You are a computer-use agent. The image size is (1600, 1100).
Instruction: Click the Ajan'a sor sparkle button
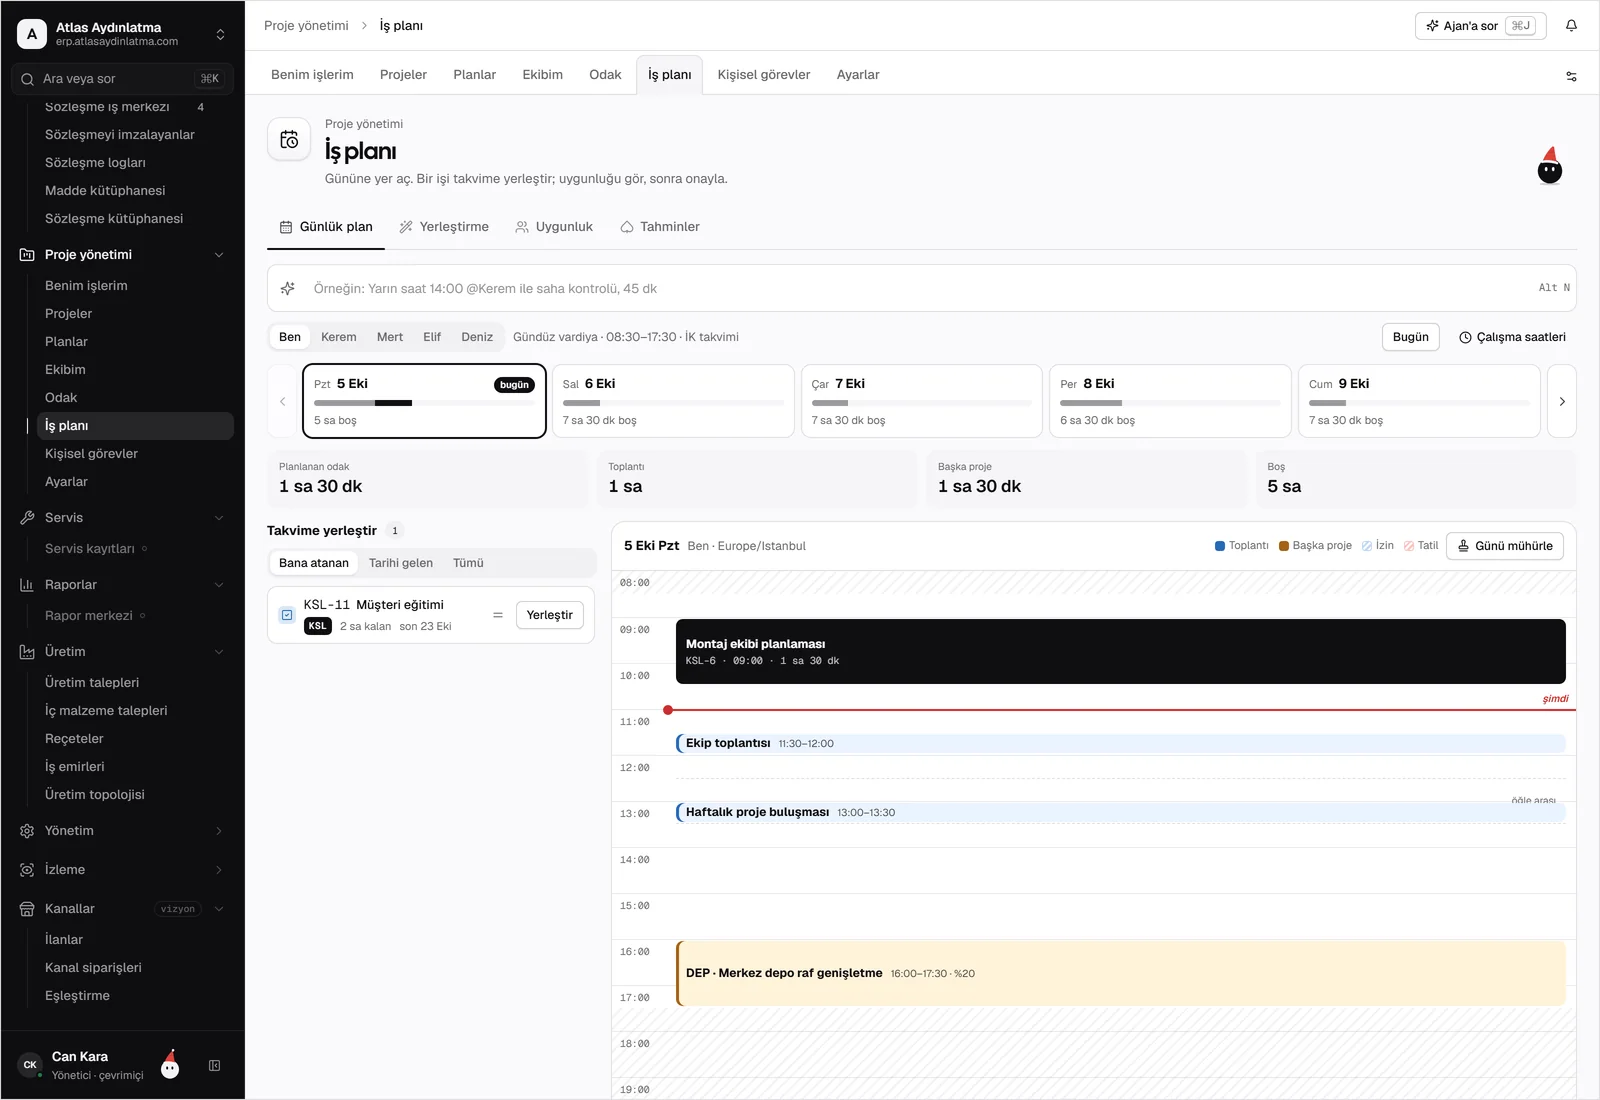point(1480,26)
